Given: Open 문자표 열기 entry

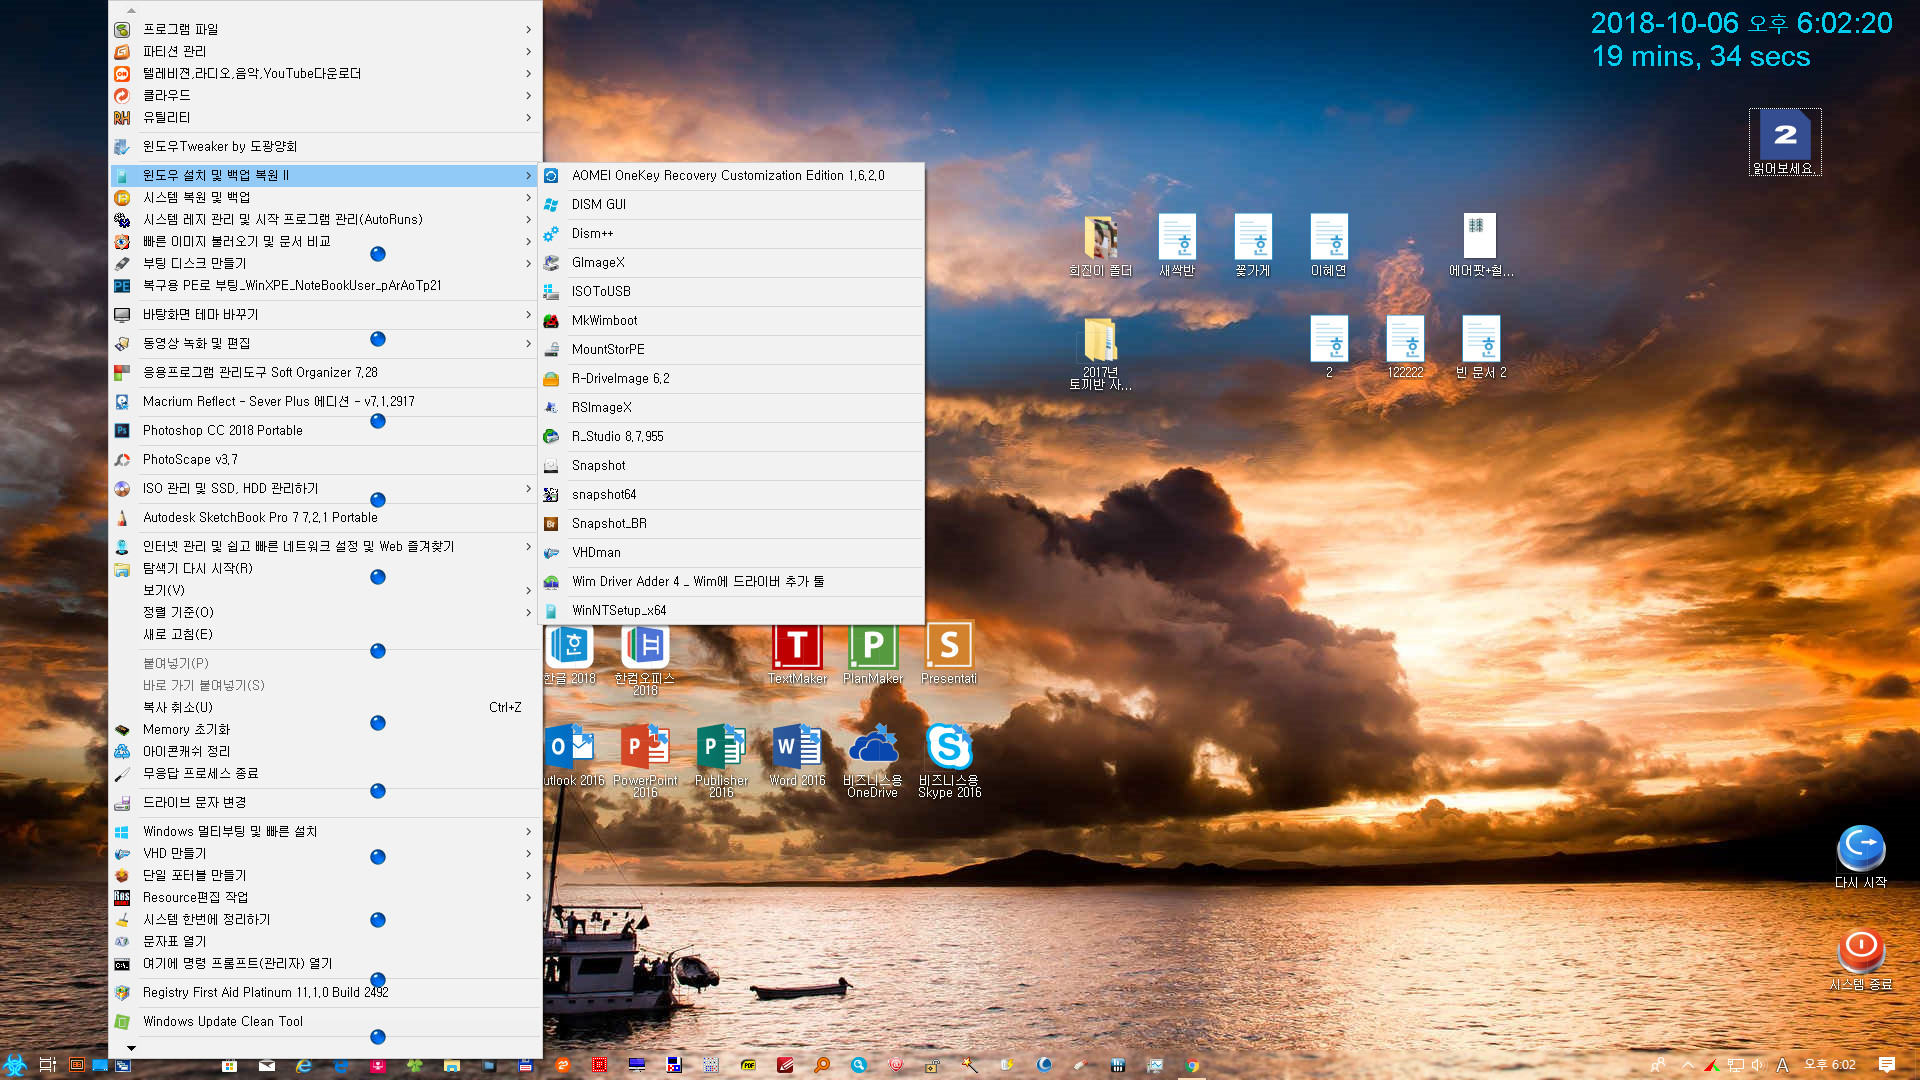Looking at the screenshot, I should [x=325, y=941].
